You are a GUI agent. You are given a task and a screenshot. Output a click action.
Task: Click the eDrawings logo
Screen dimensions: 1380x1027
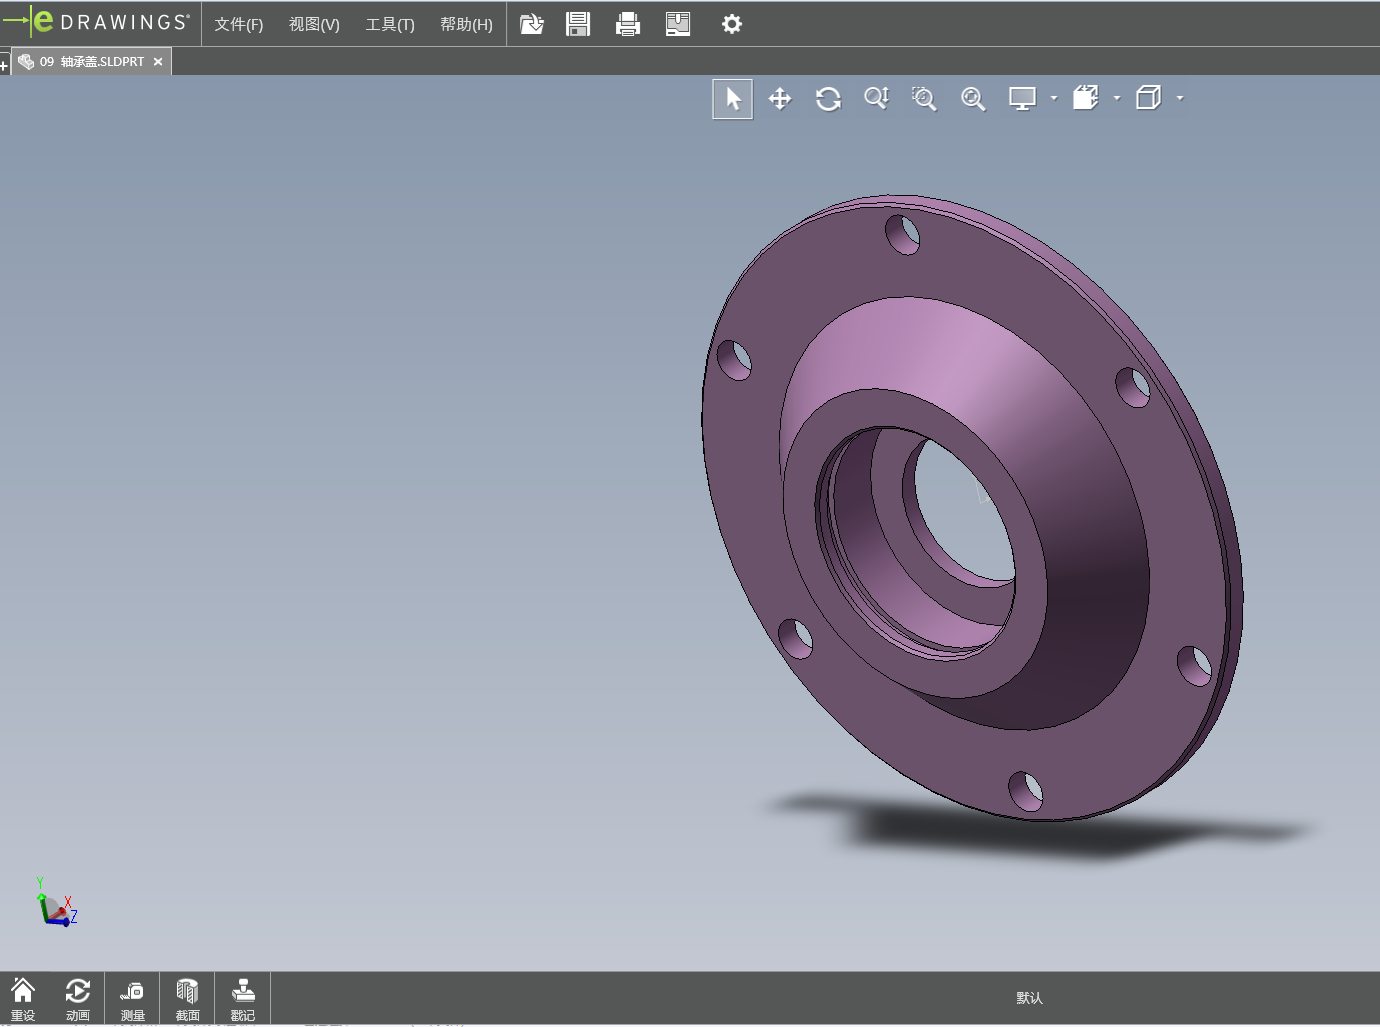pyautogui.click(x=96, y=22)
